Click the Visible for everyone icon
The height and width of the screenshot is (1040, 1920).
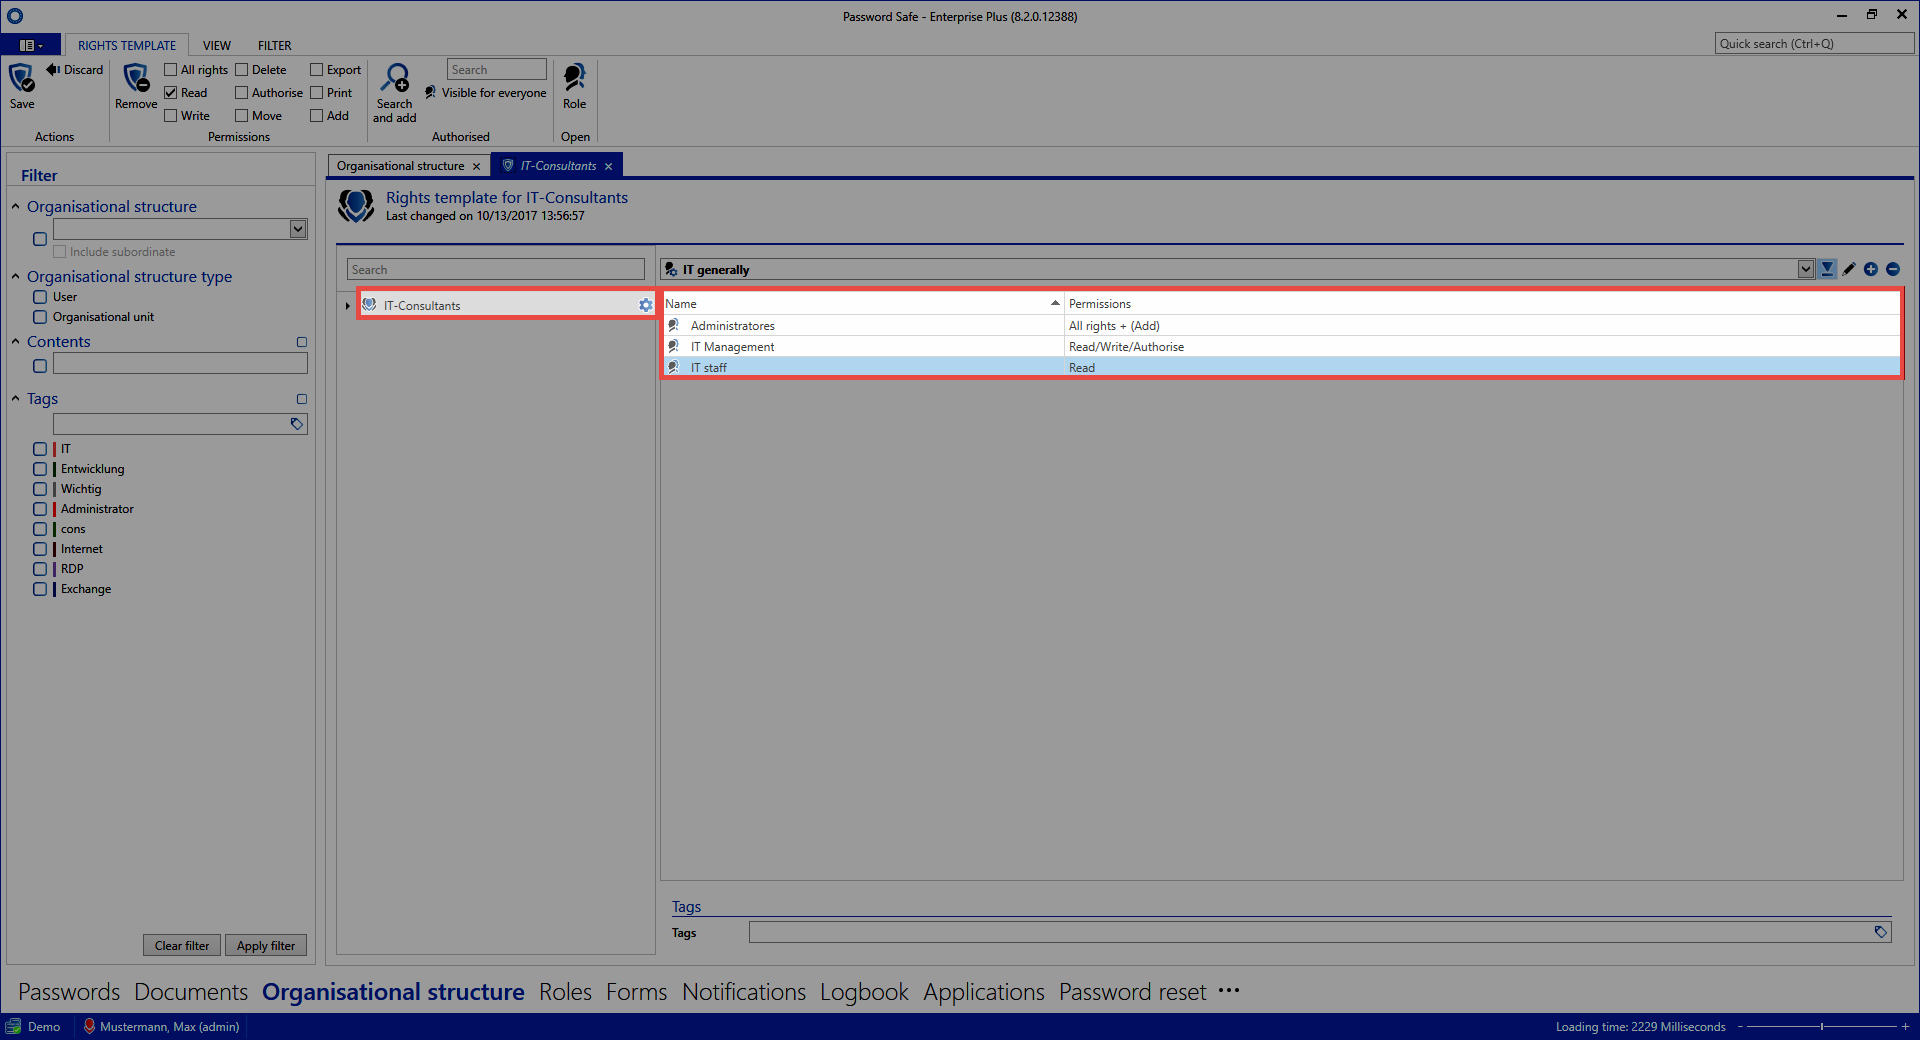431,93
